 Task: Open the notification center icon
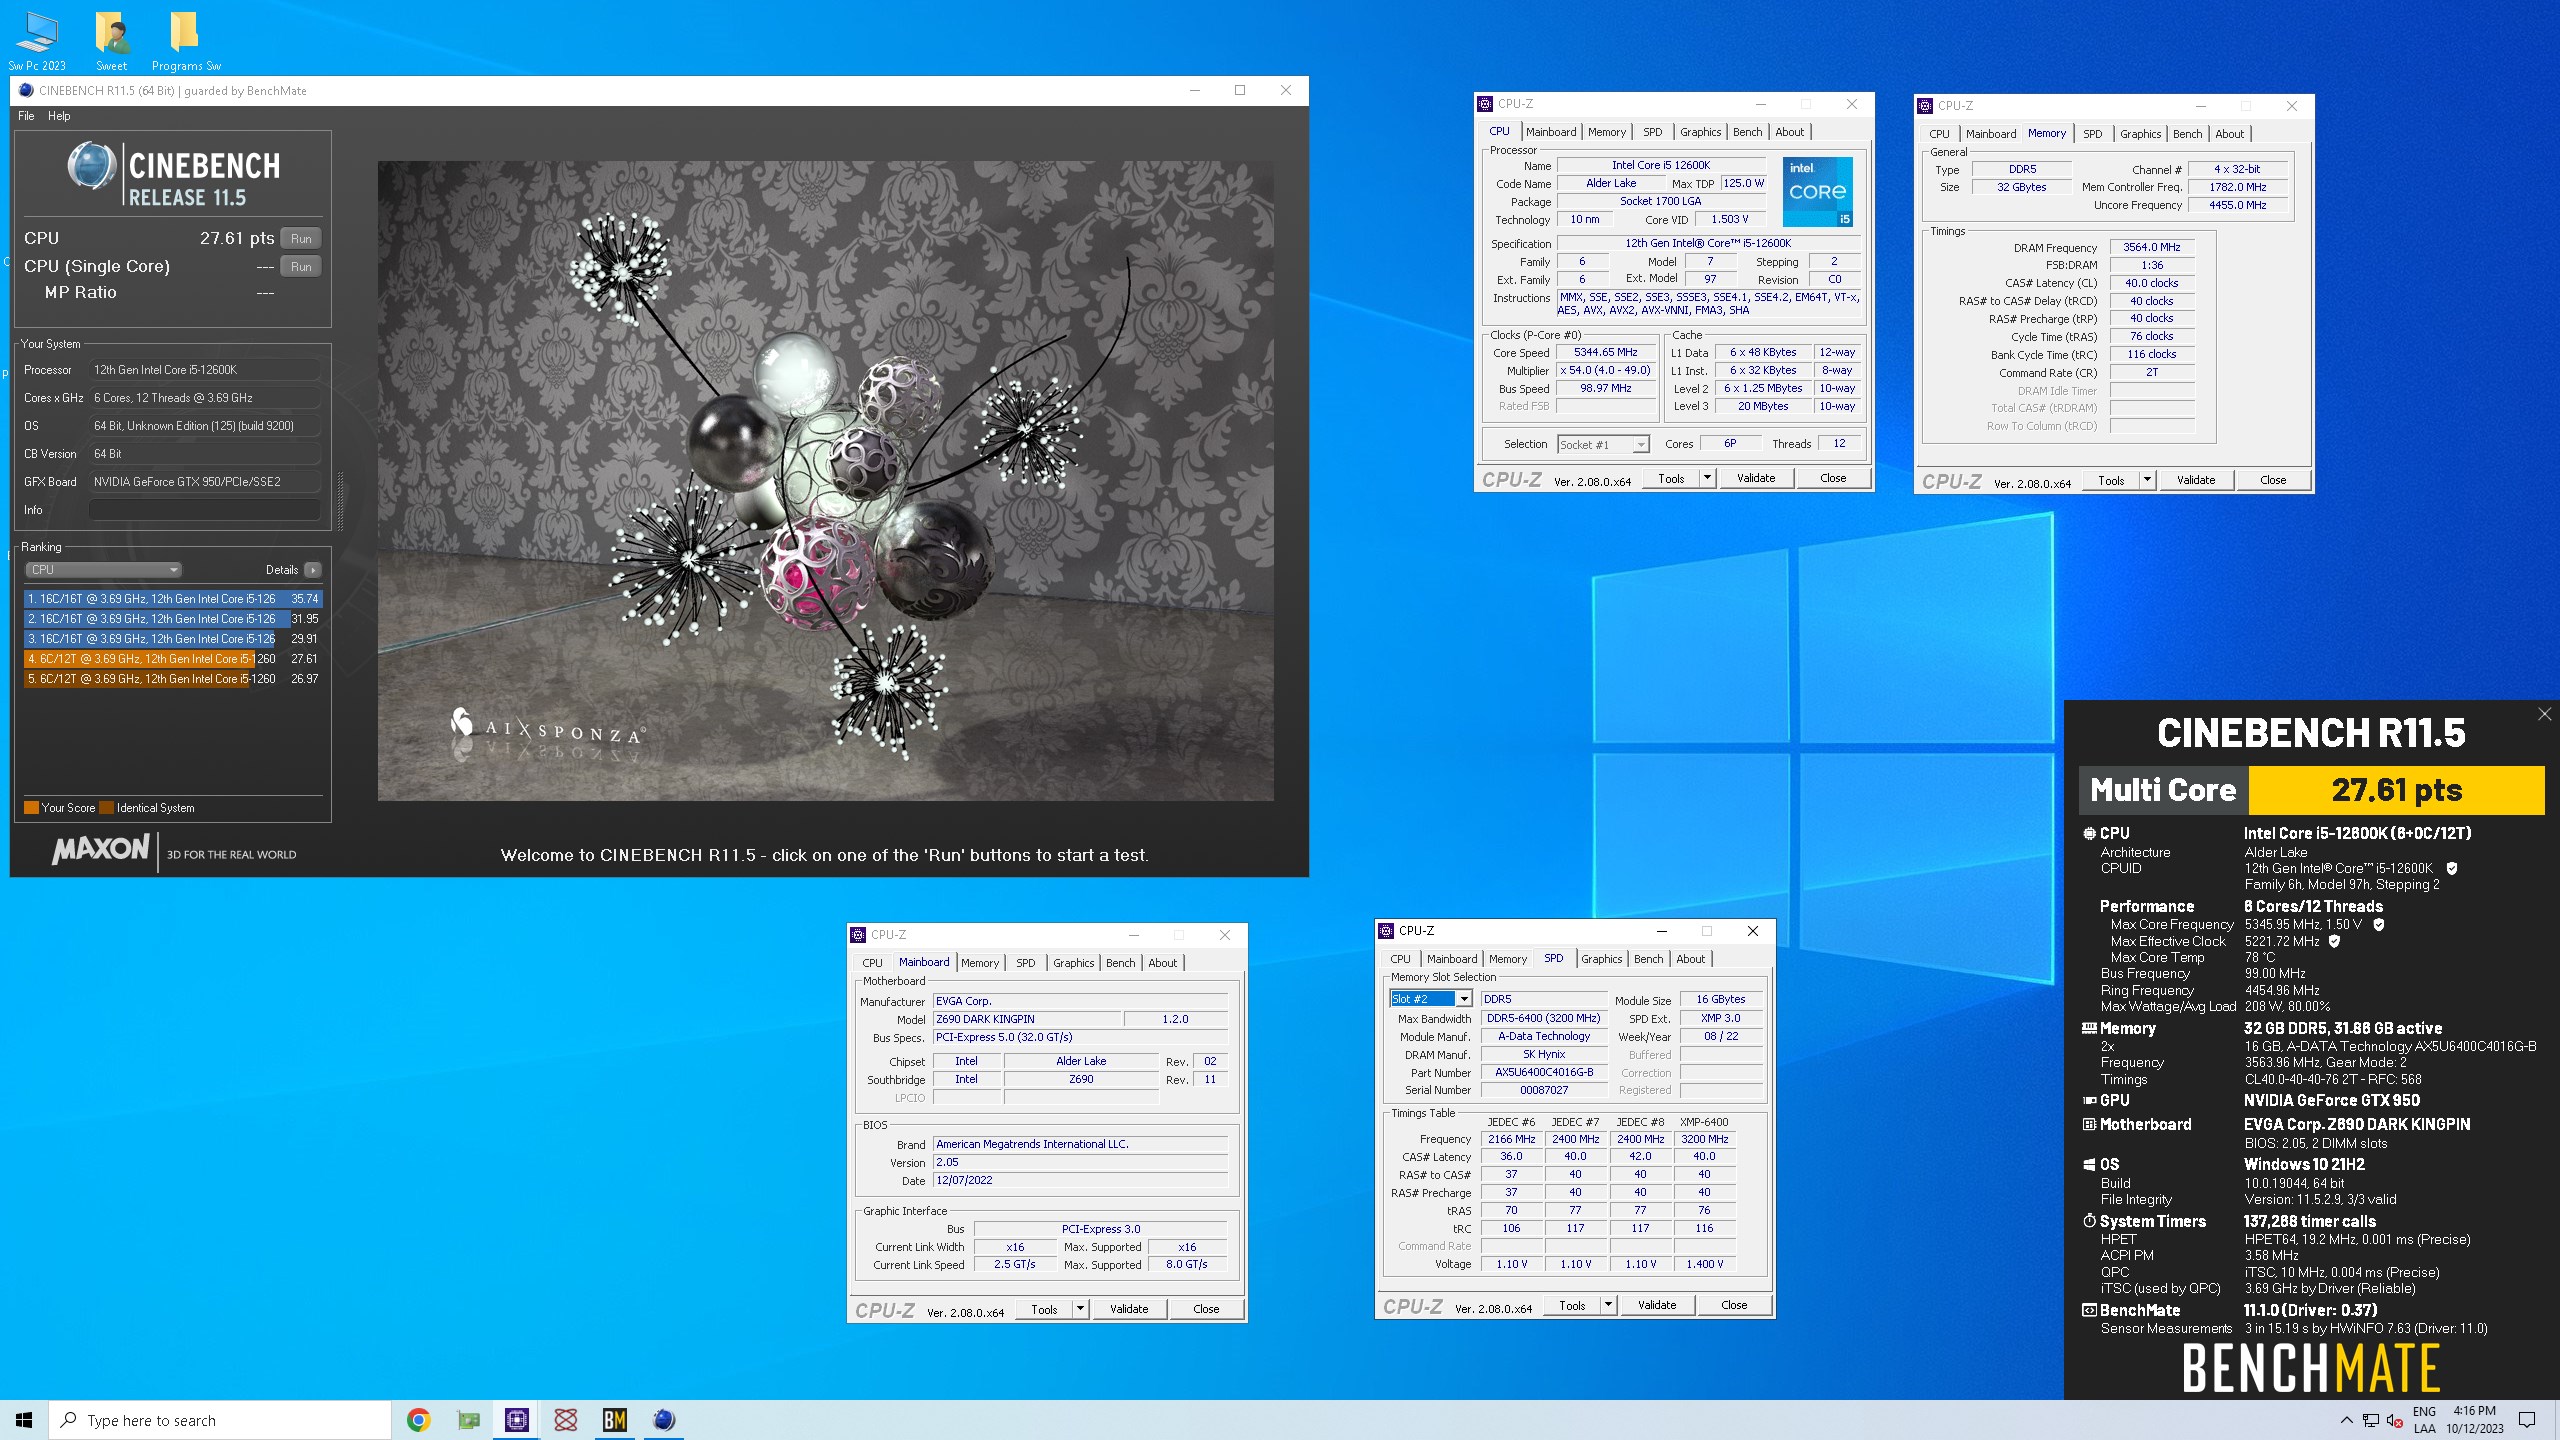(2527, 1420)
